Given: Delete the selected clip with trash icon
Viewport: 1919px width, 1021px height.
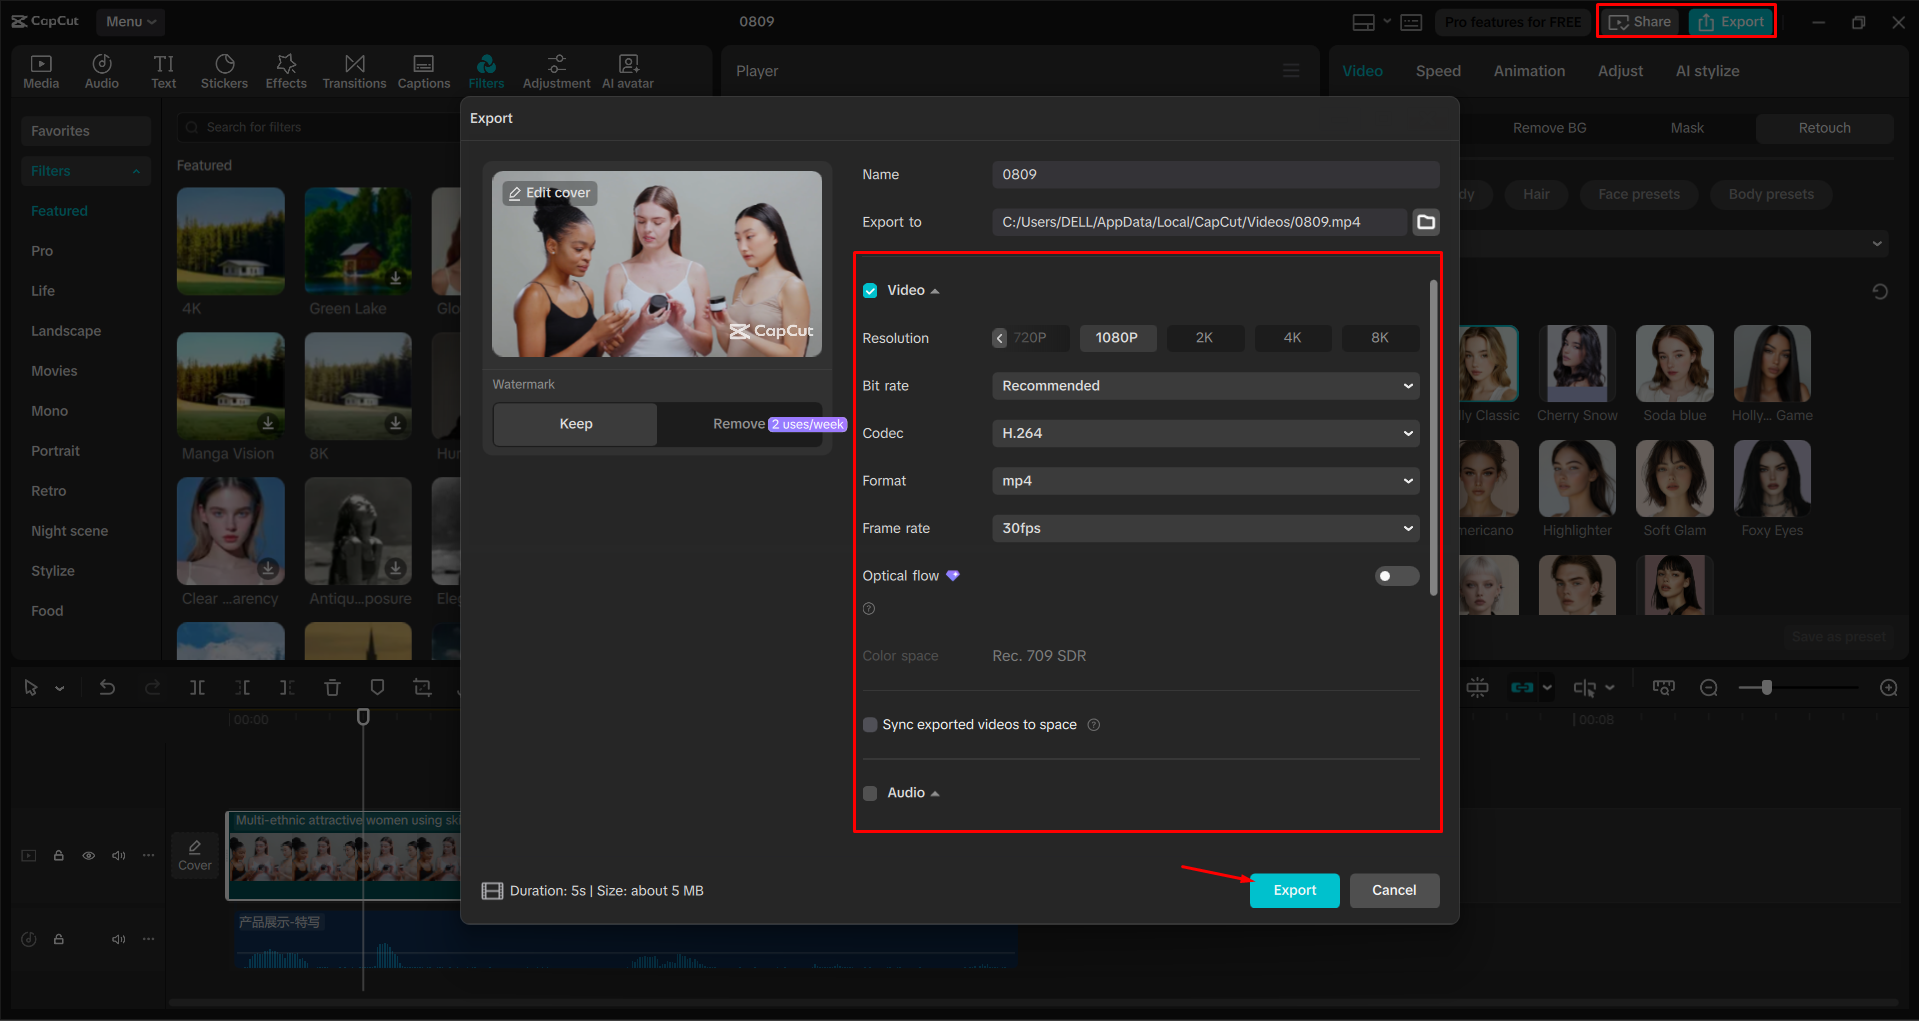Looking at the screenshot, I should pyautogui.click(x=332, y=687).
